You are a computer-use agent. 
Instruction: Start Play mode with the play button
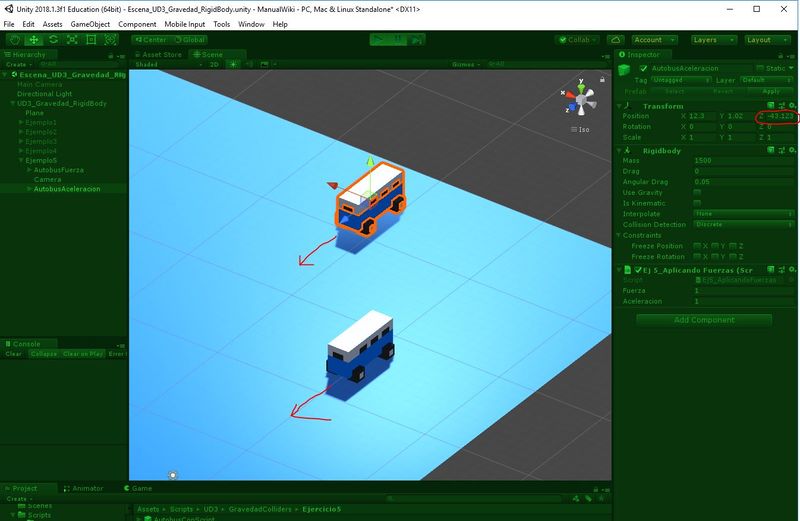pos(379,40)
